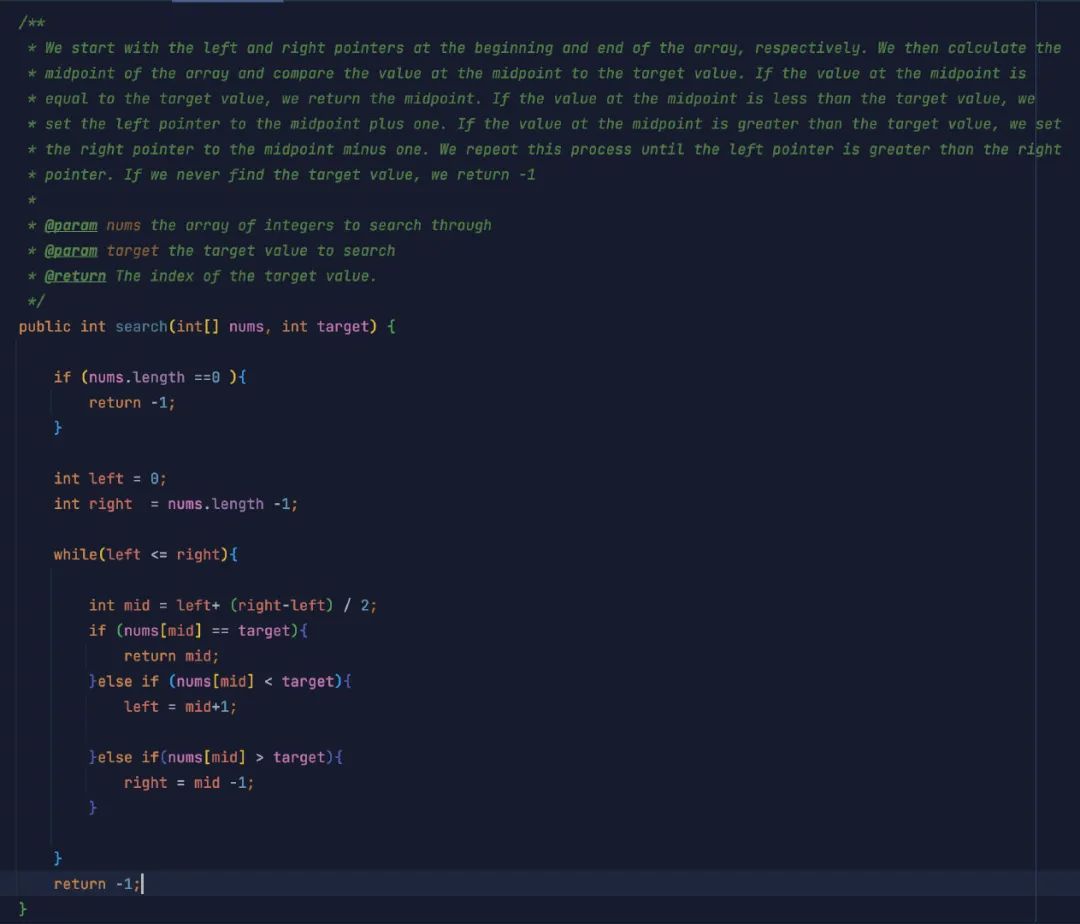Click the 'right = mid -1;' statement

[x=189, y=783]
